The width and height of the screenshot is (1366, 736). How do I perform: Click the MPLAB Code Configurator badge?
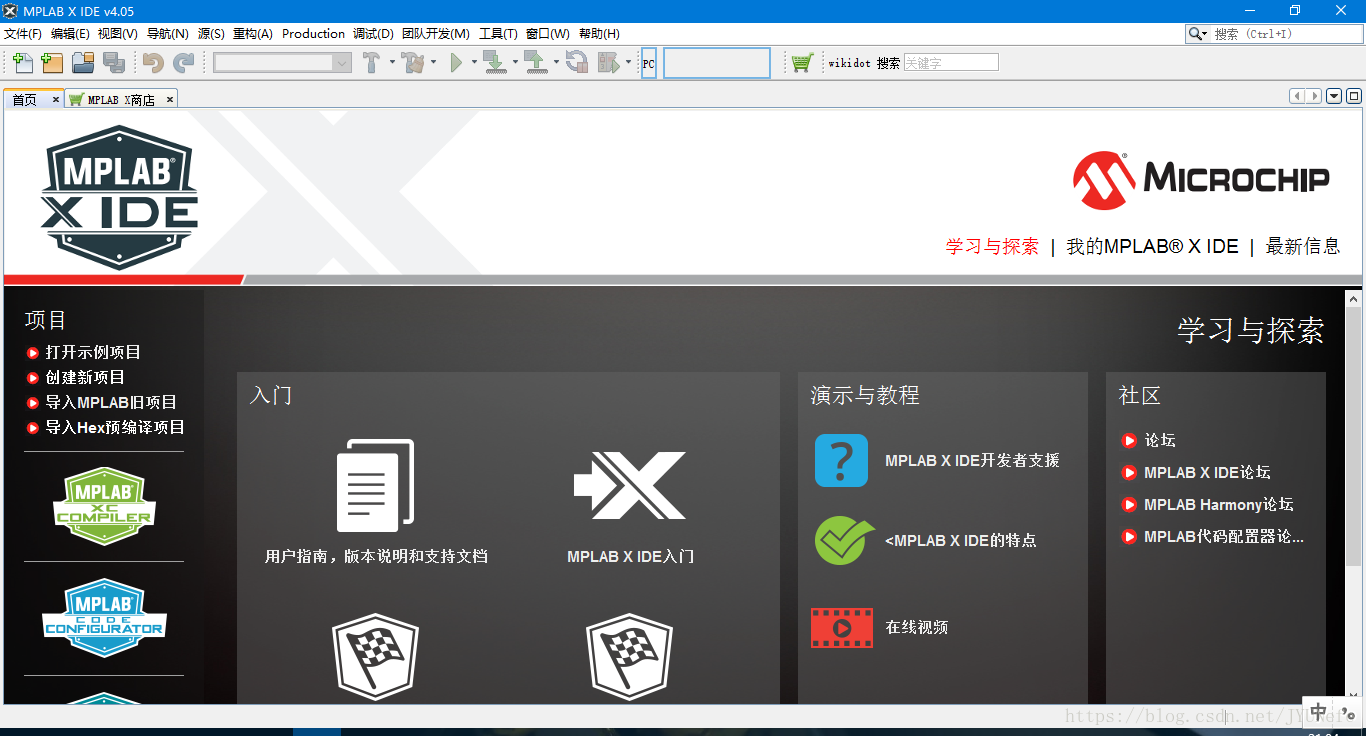click(x=104, y=619)
